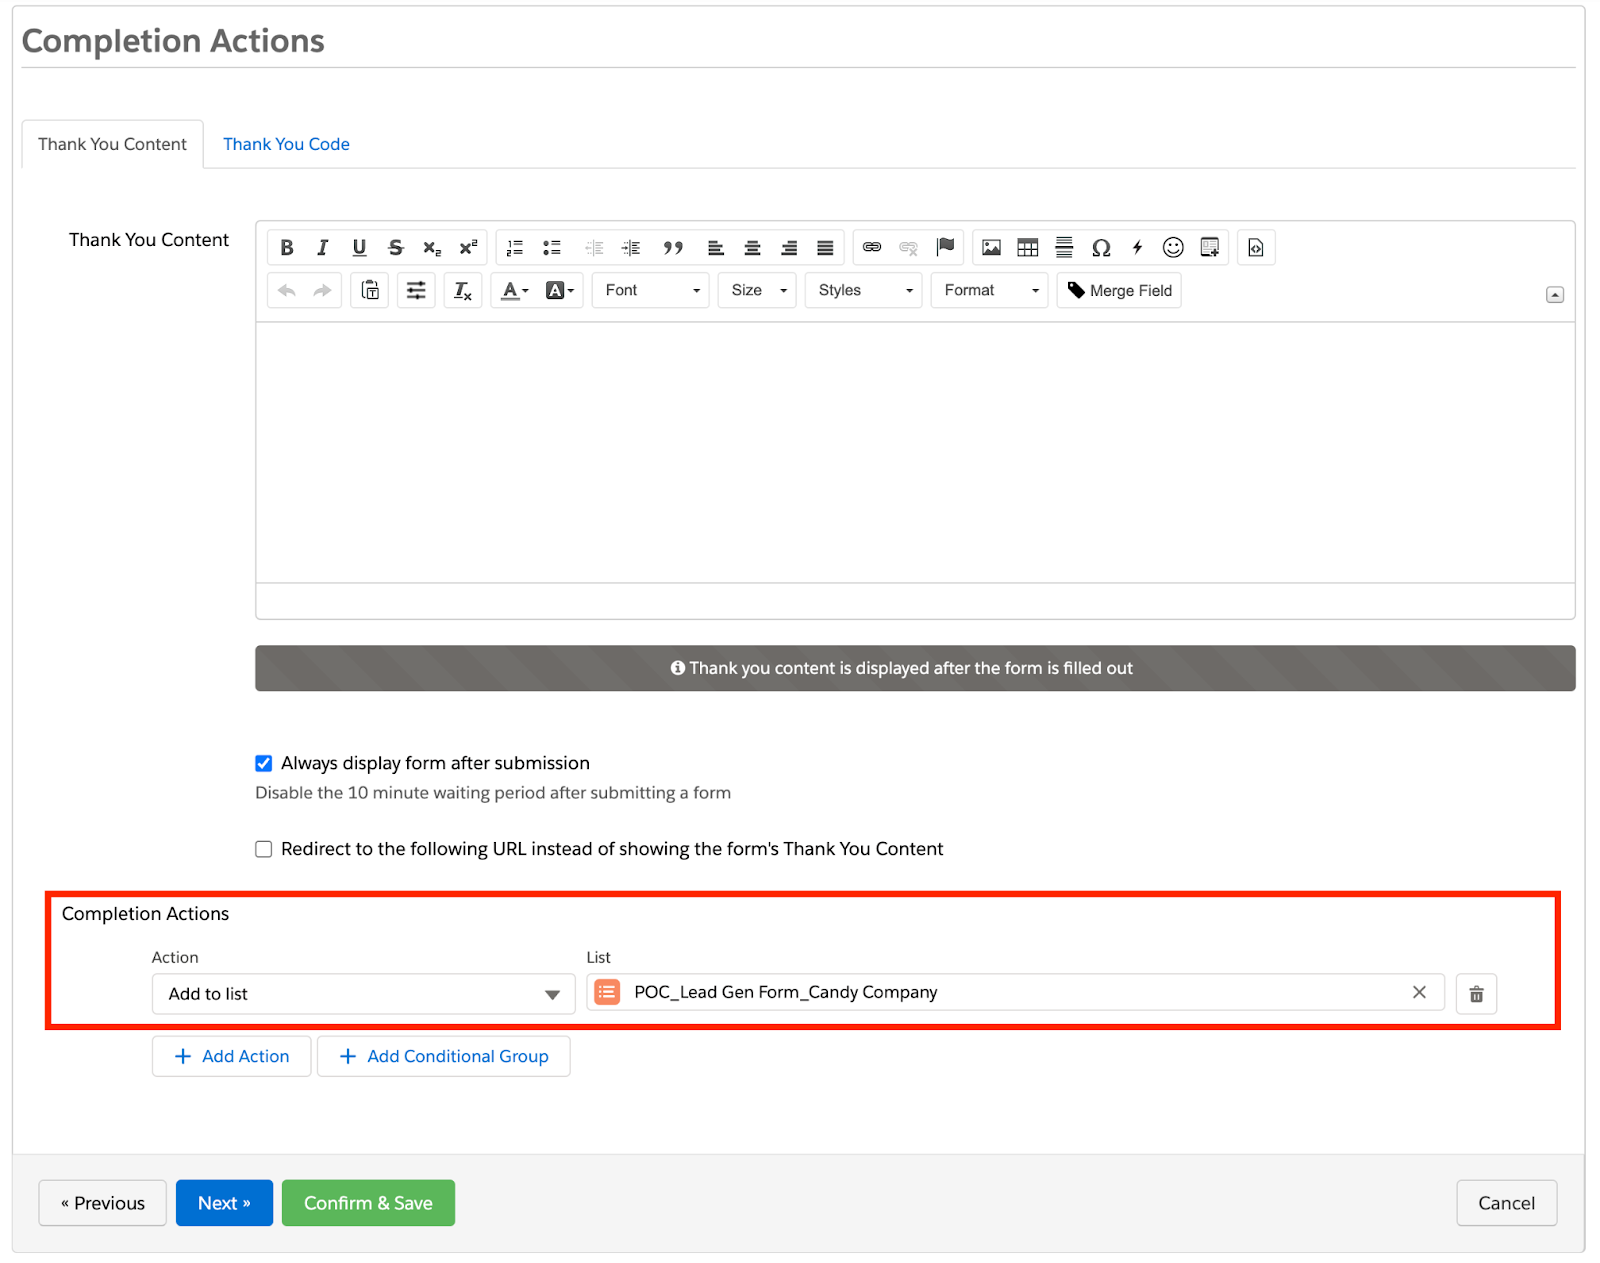Click Confirm & Save
The height and width of the screenshot is (1263, 1600).
point(368,1203)
